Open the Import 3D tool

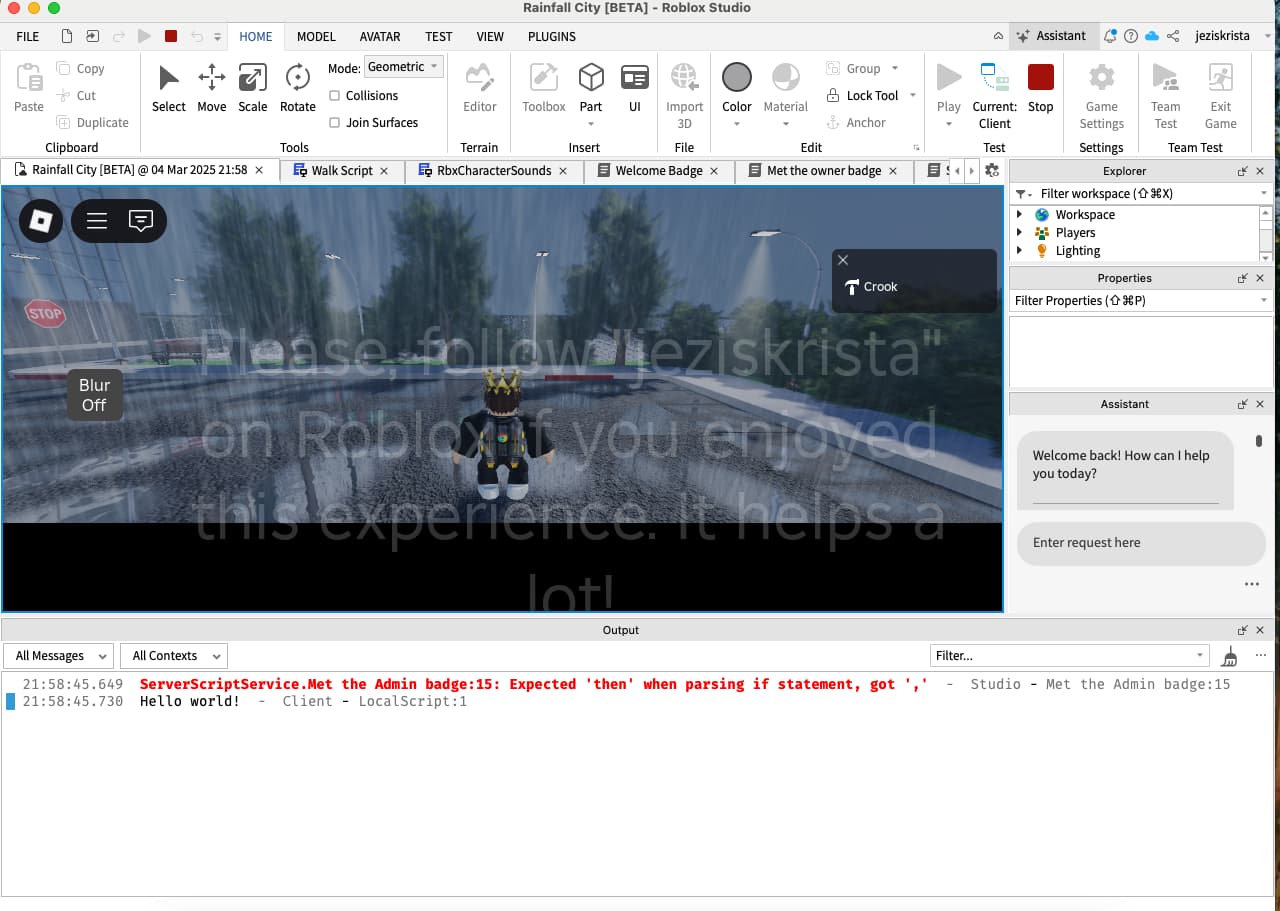[684, 90]
